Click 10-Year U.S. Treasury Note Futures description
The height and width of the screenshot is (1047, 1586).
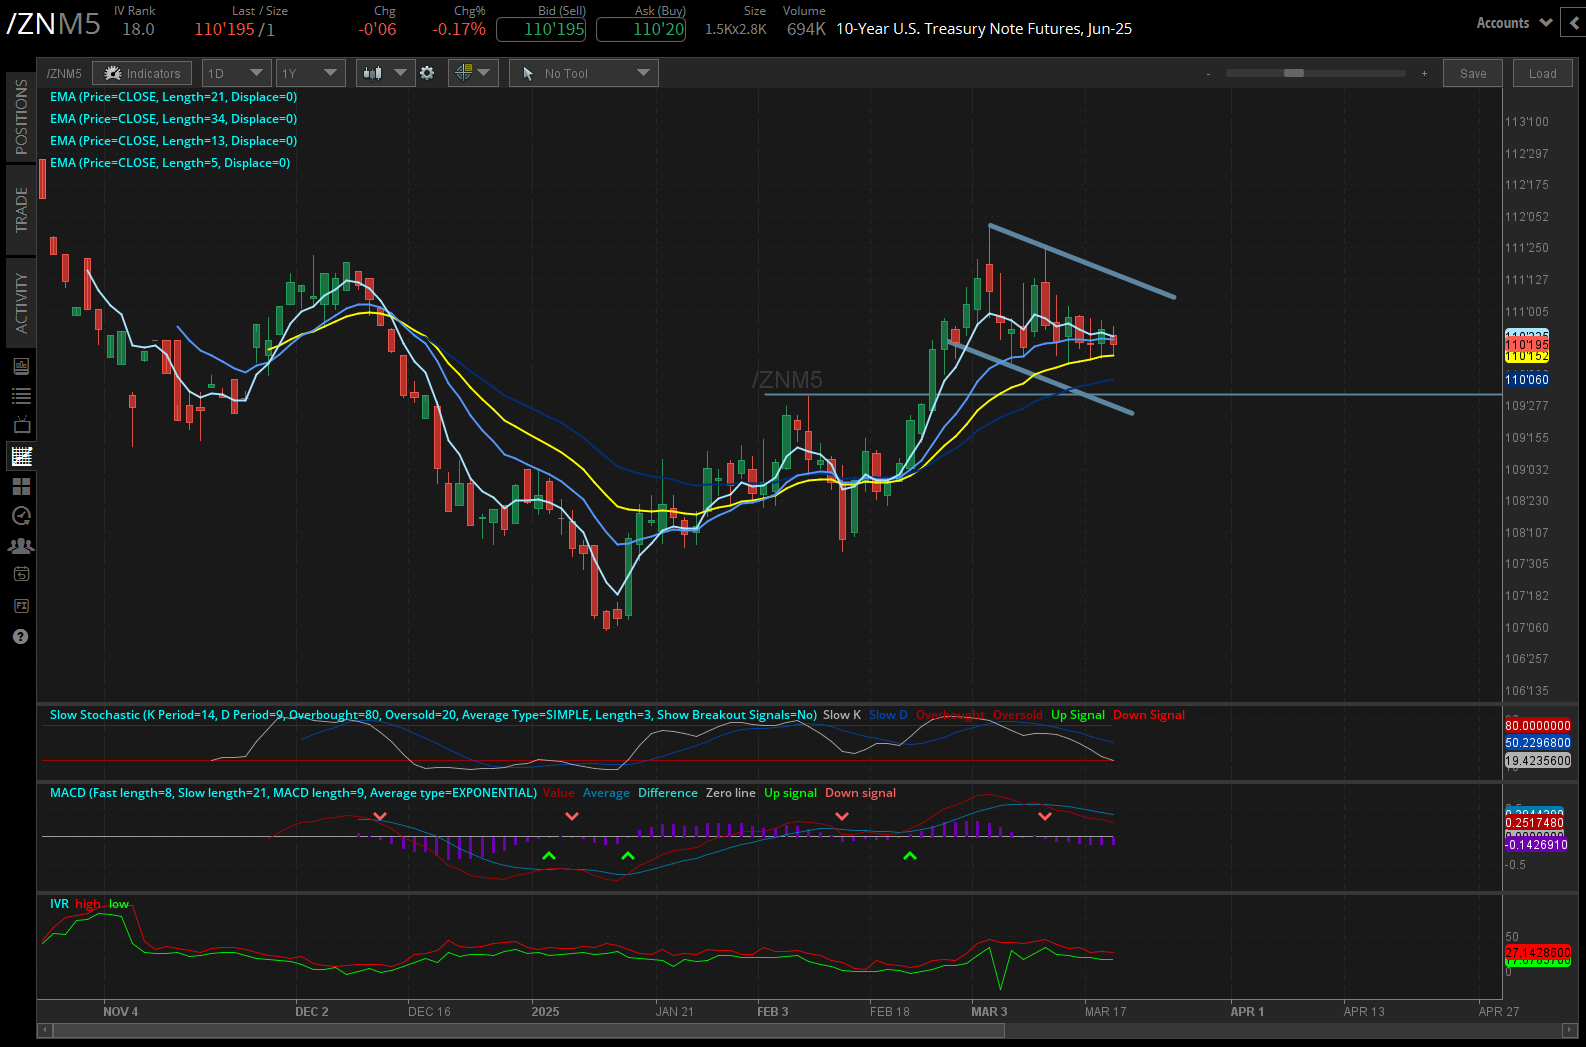pos(984,29)
